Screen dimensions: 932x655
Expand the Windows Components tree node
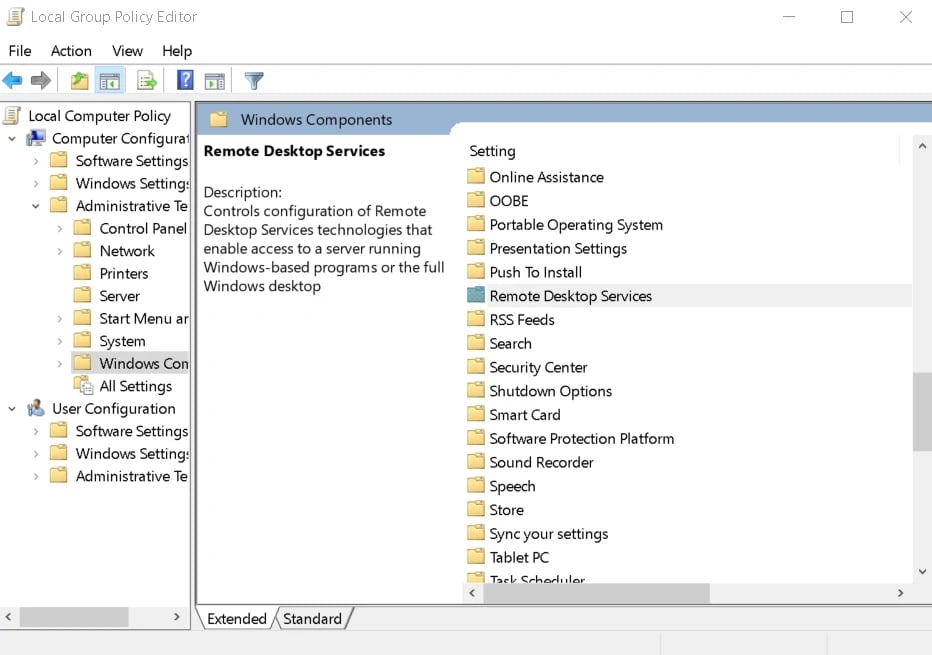coord(59,364)
